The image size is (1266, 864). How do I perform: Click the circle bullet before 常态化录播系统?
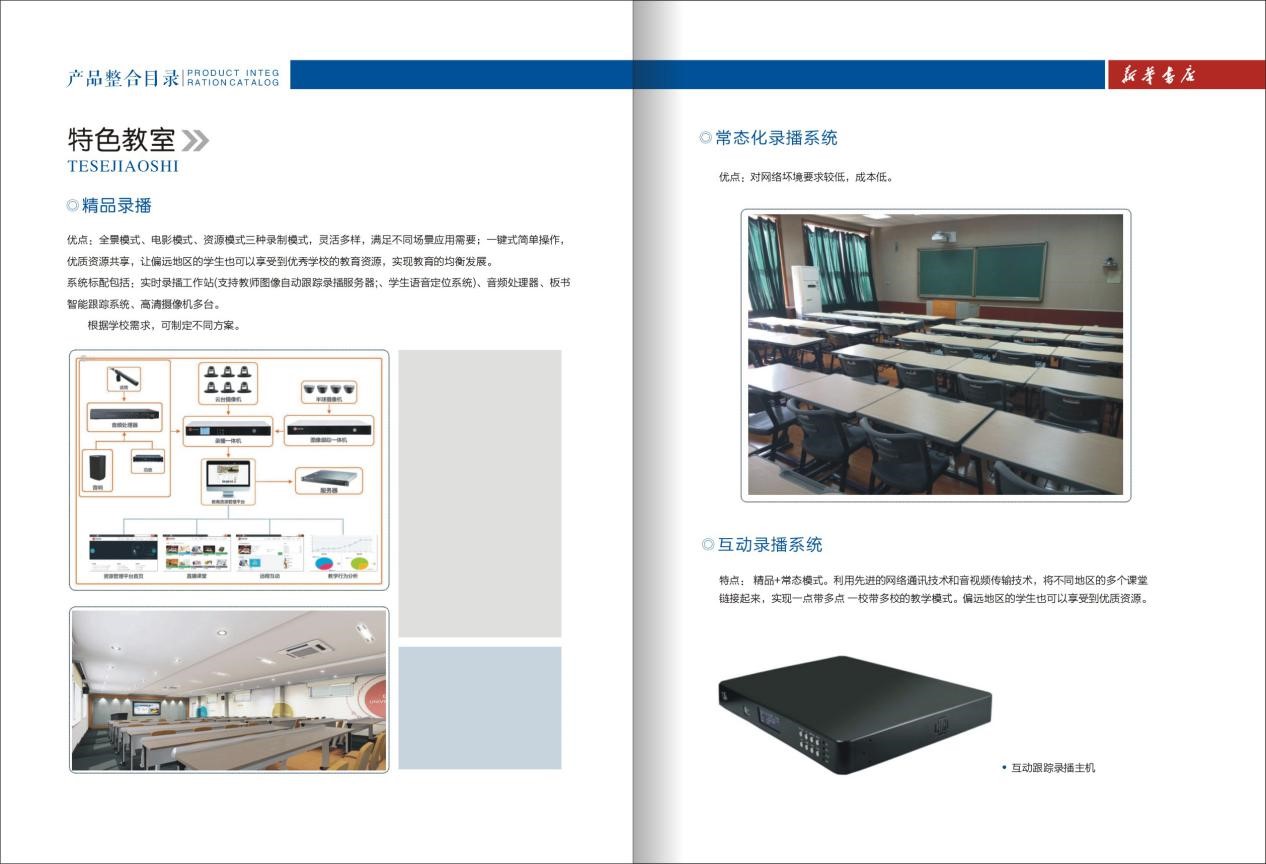pos(705,138)
